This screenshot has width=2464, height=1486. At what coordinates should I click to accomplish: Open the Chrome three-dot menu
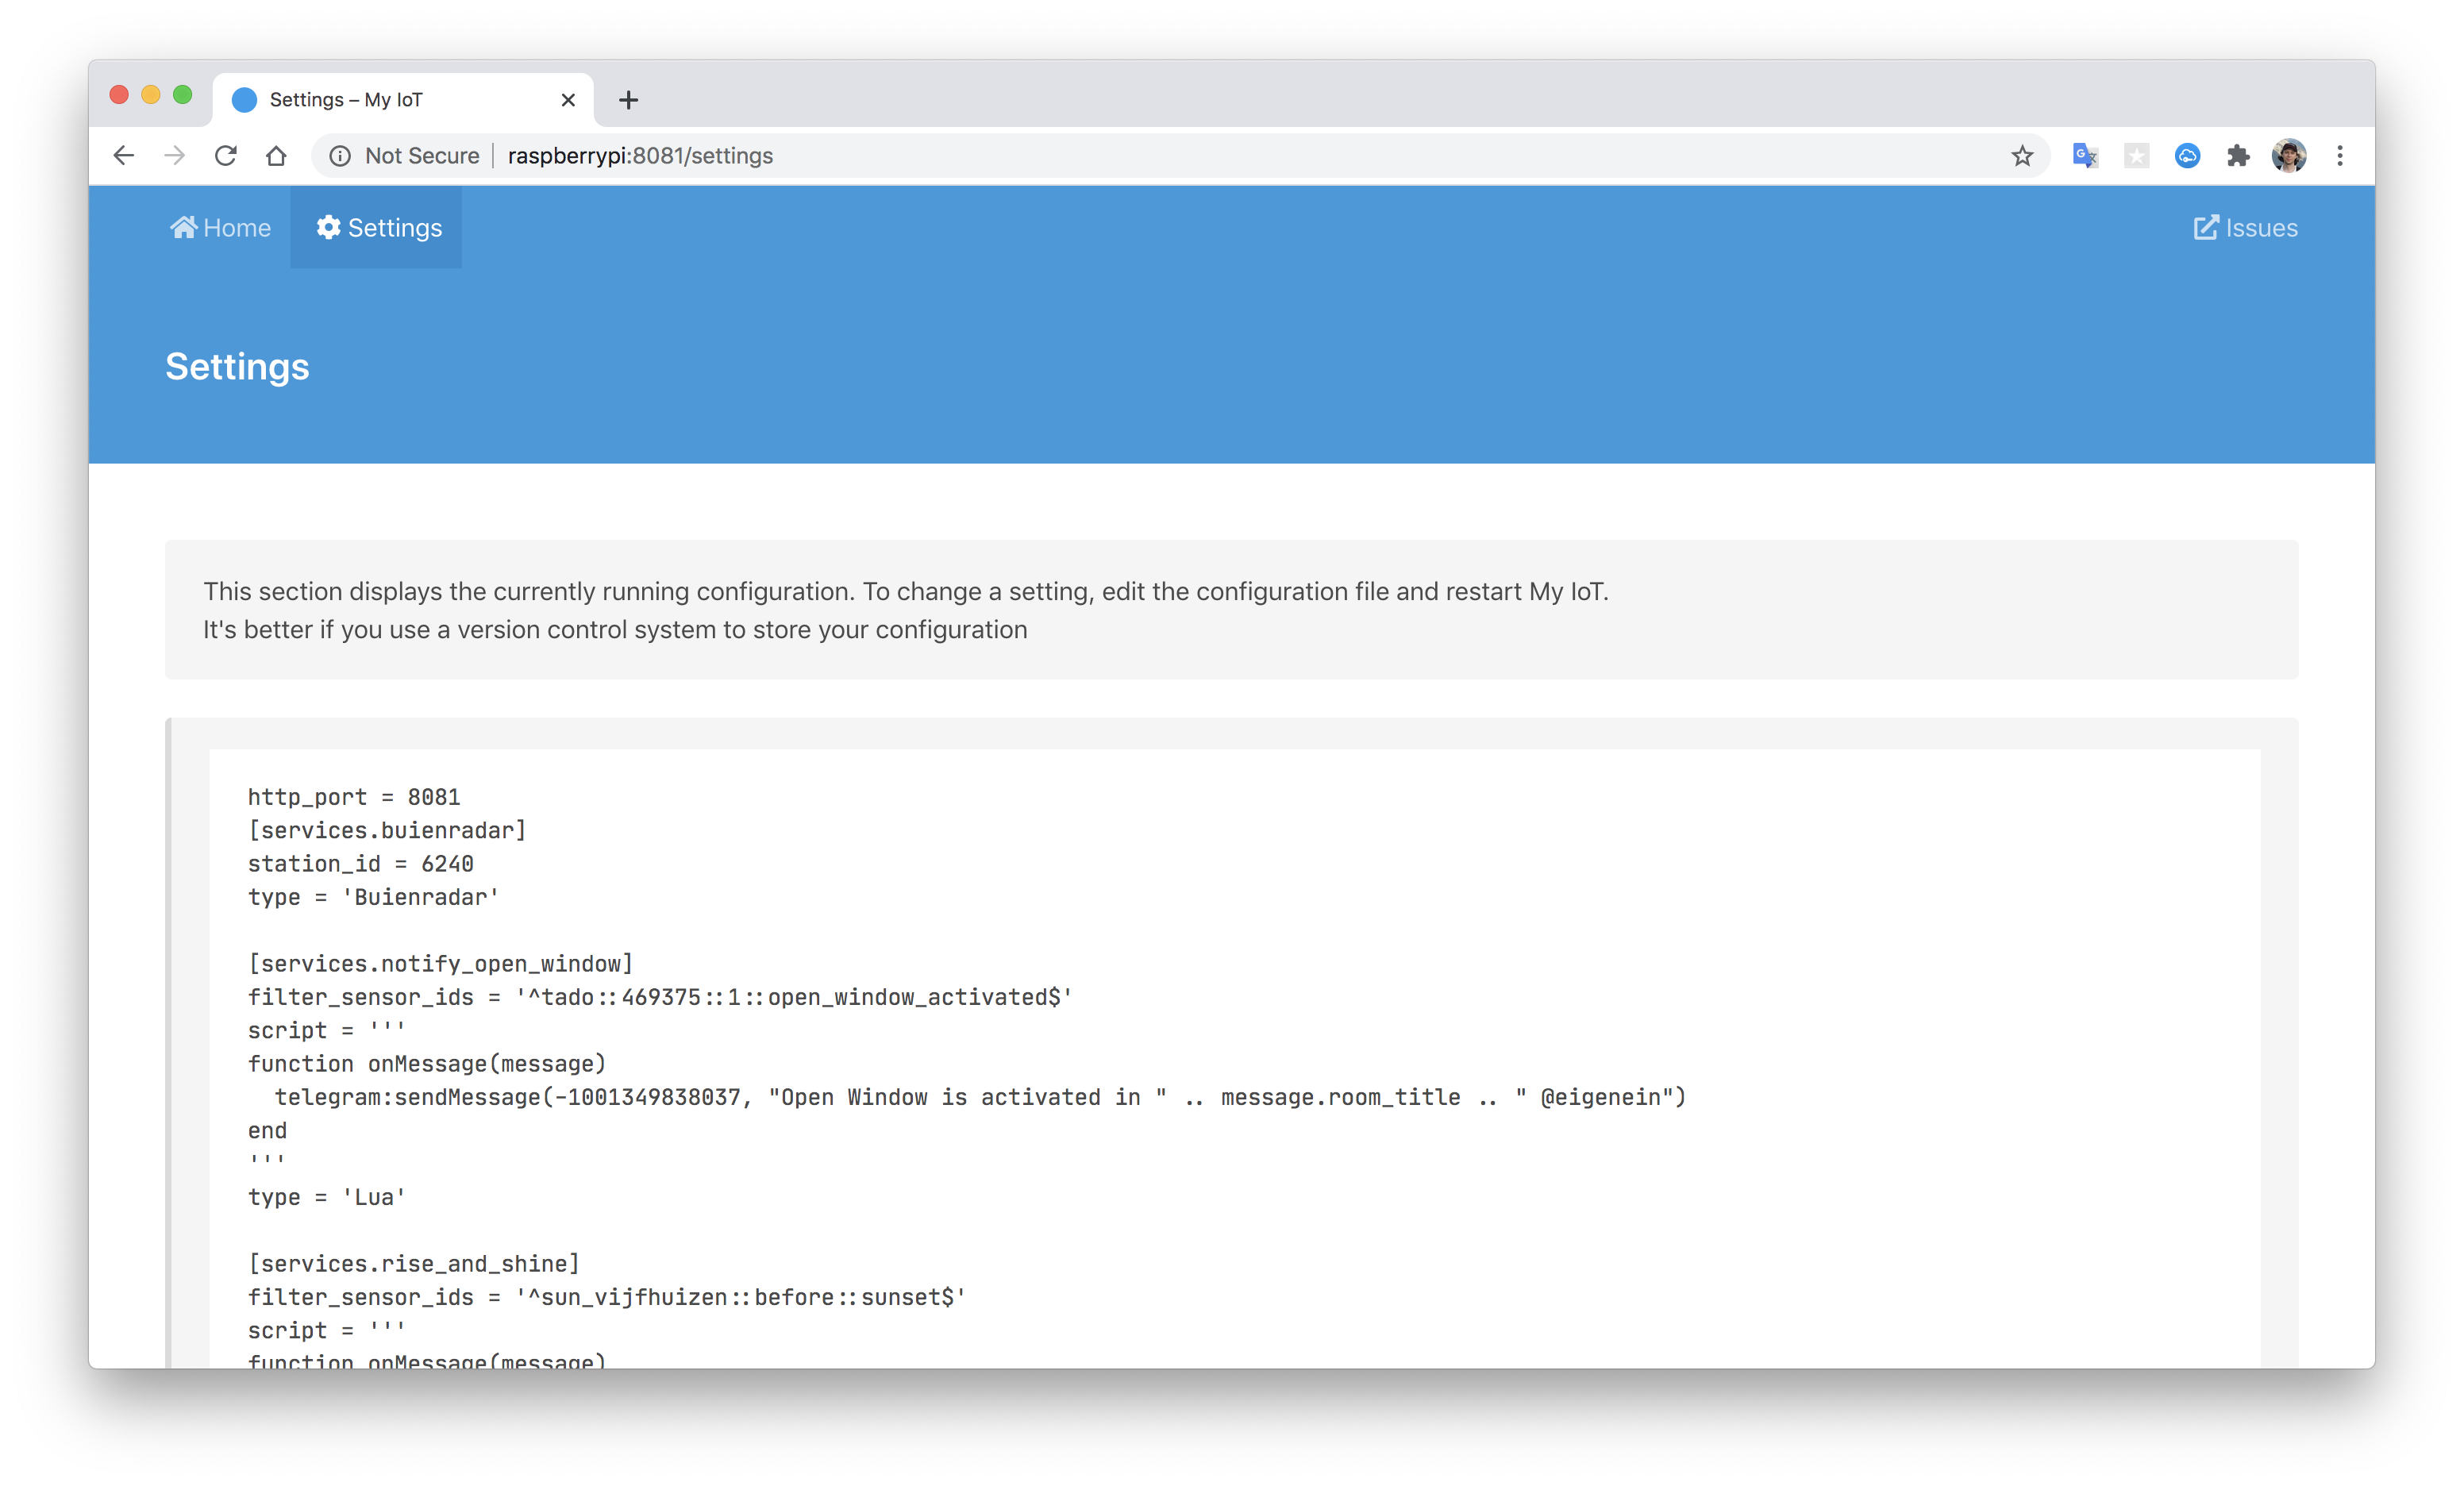click(2340, 156)
